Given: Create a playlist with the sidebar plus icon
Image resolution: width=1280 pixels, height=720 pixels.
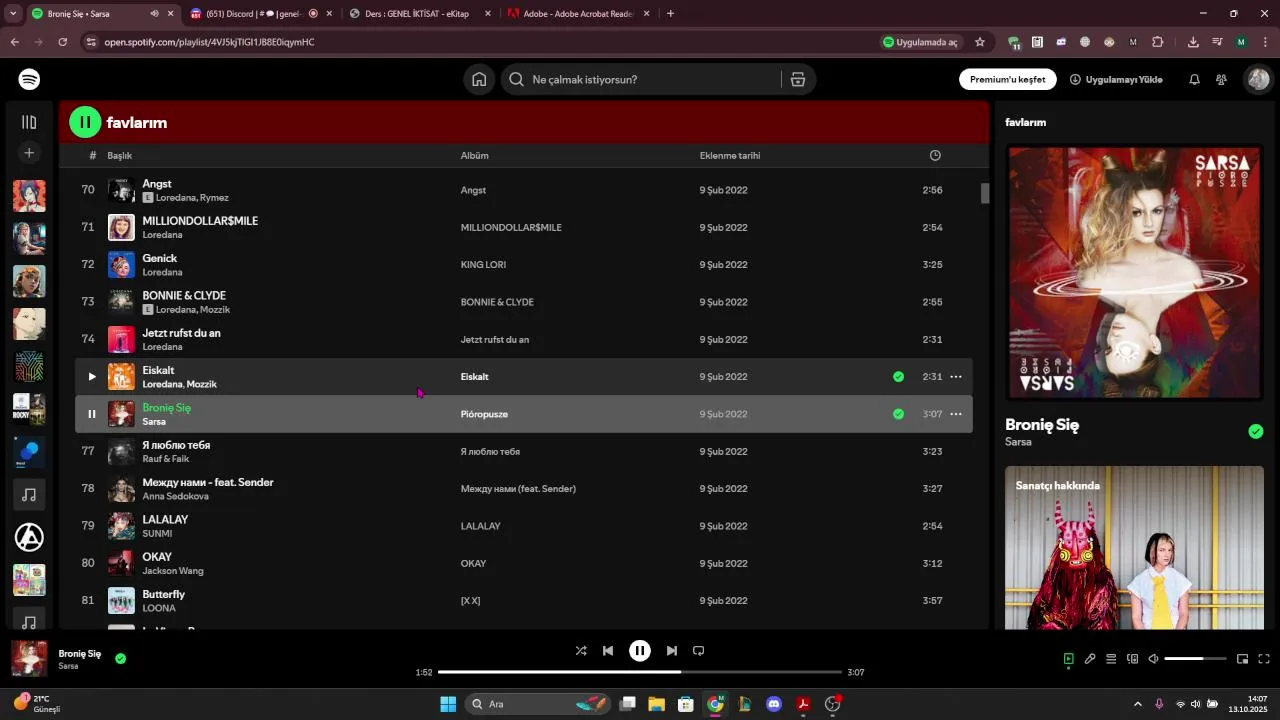Looking at the screenshot, I should tap(29, 153).
